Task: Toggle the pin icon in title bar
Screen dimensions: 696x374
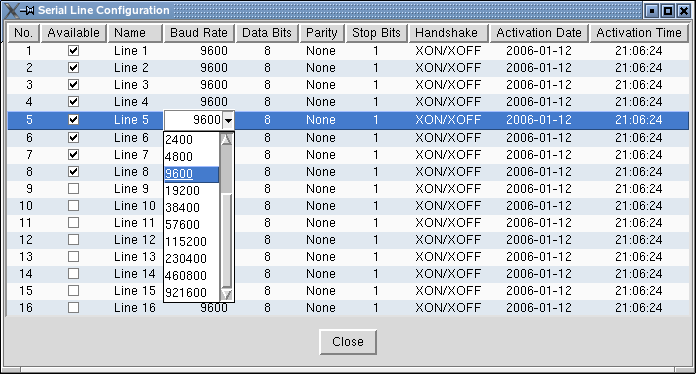Action: [x=28, y=10]
